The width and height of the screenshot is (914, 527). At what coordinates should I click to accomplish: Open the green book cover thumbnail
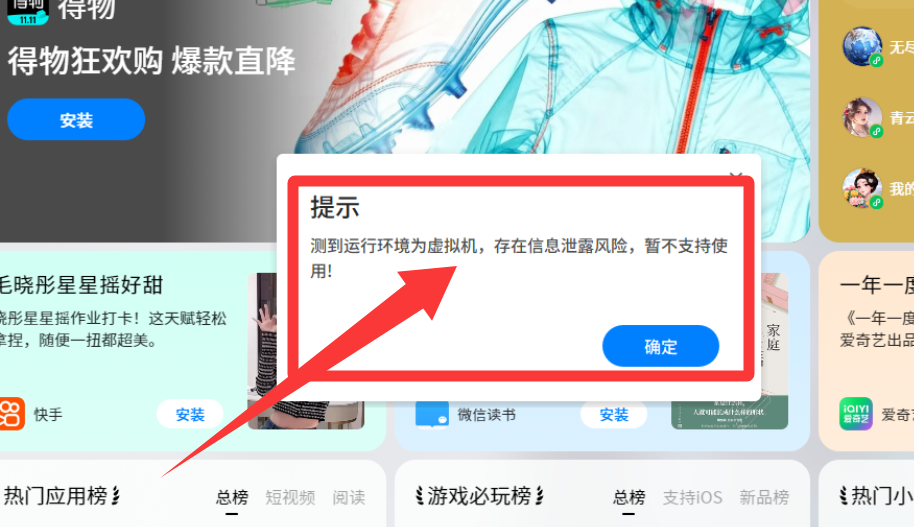coord(729,351)
